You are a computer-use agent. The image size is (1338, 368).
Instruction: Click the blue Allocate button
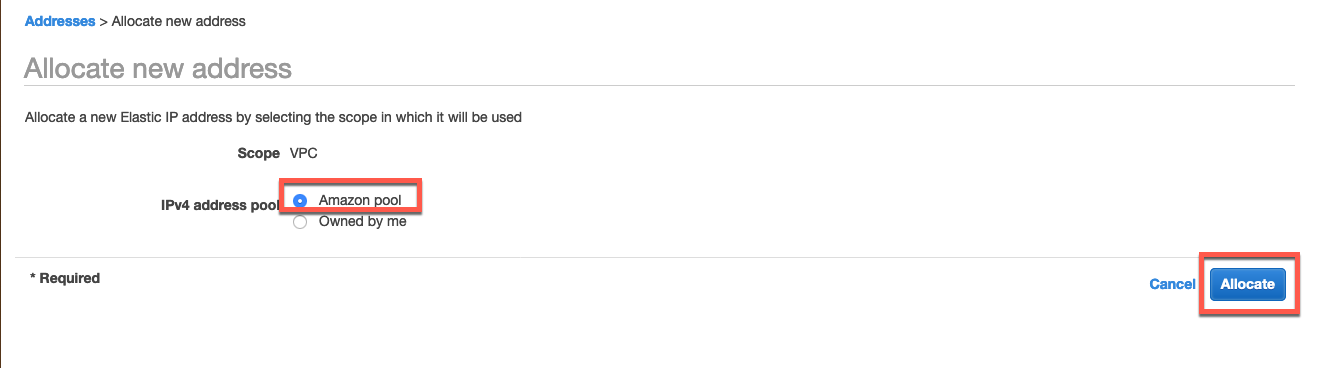click(1248, 284)
